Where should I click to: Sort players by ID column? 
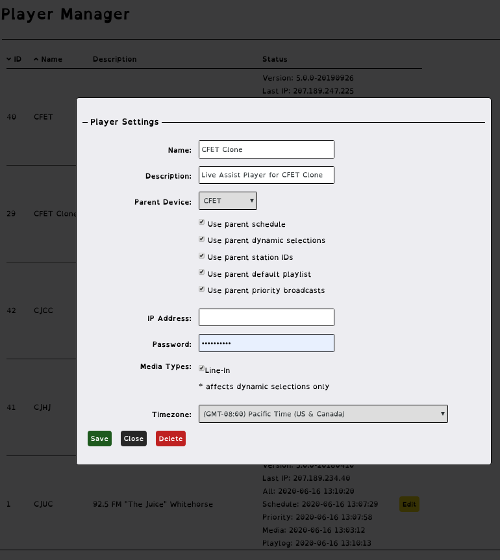coord(14,59)
